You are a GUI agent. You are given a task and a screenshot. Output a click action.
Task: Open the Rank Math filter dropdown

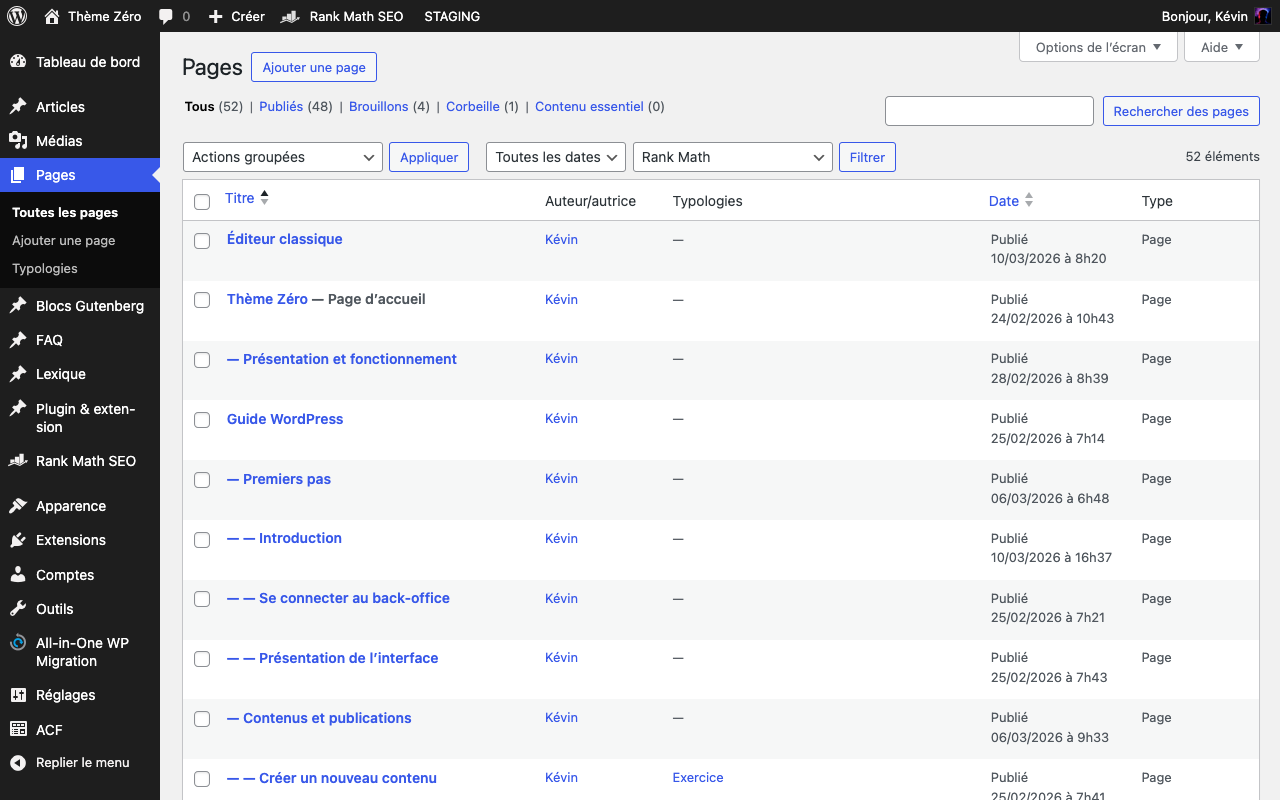pos(733,157)
